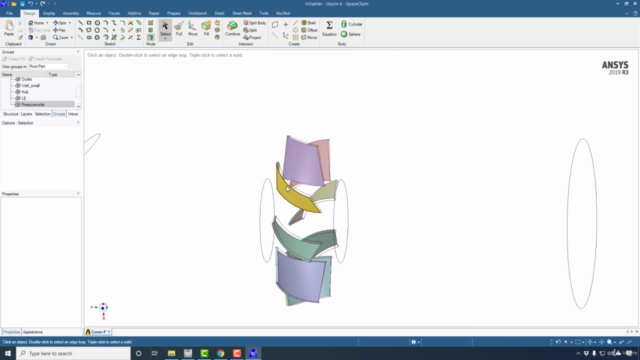
Task: Switch to the Views panel tab
Action: tap(73, 114)
